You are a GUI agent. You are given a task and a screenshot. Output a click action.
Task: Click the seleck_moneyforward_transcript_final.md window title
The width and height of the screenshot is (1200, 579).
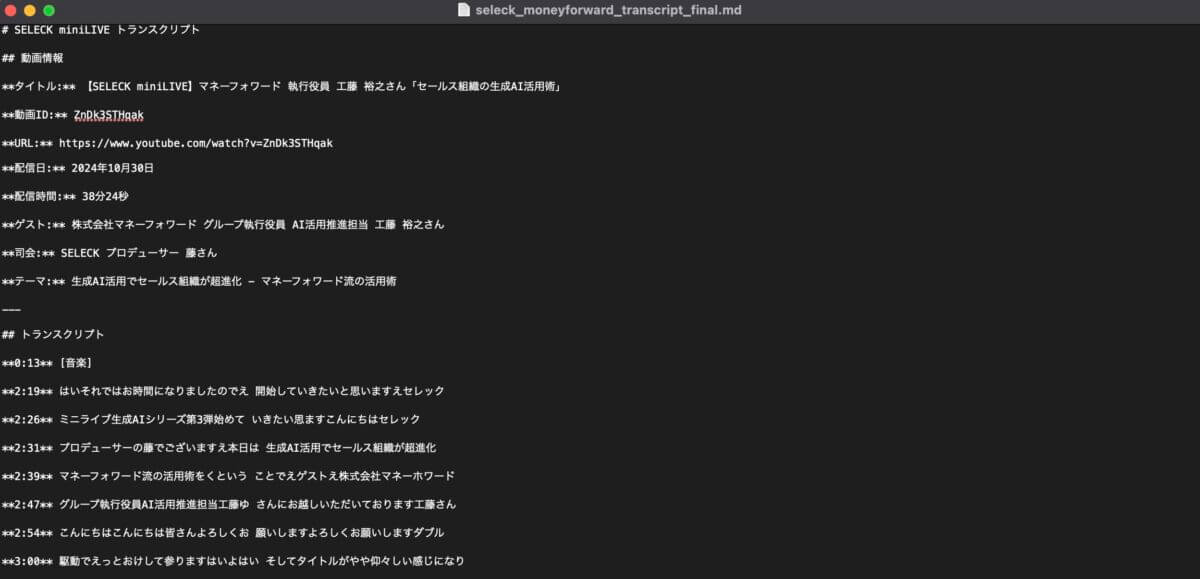tap(608, 10)
